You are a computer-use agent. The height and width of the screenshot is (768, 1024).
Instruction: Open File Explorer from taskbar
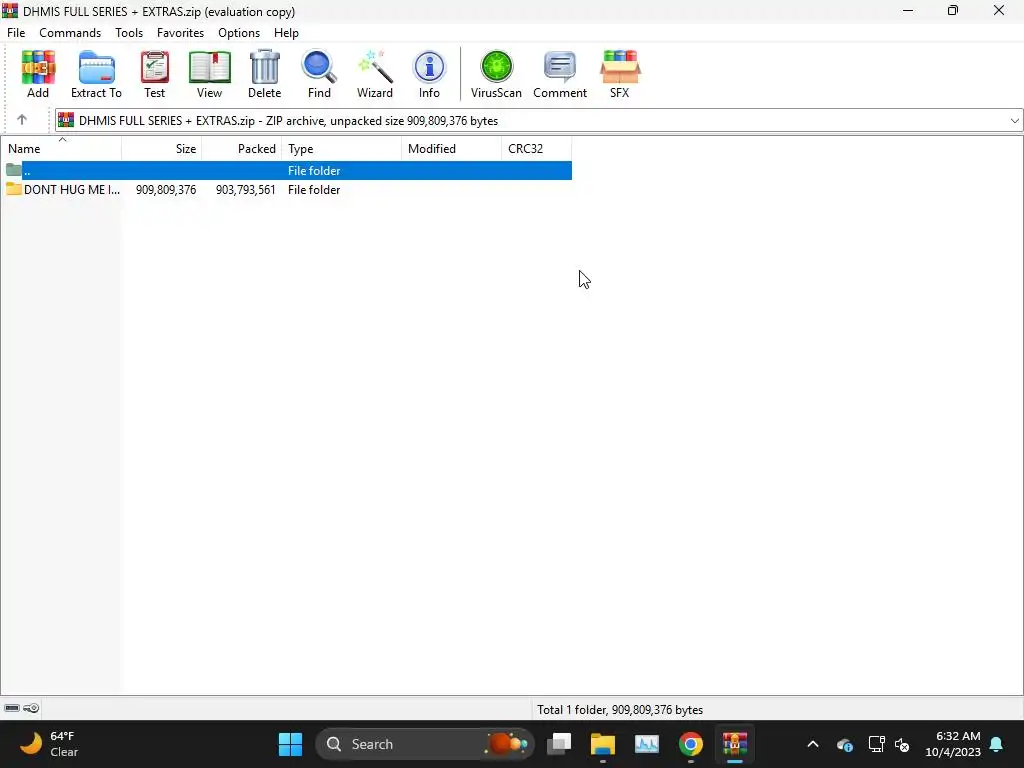(603, 744)
